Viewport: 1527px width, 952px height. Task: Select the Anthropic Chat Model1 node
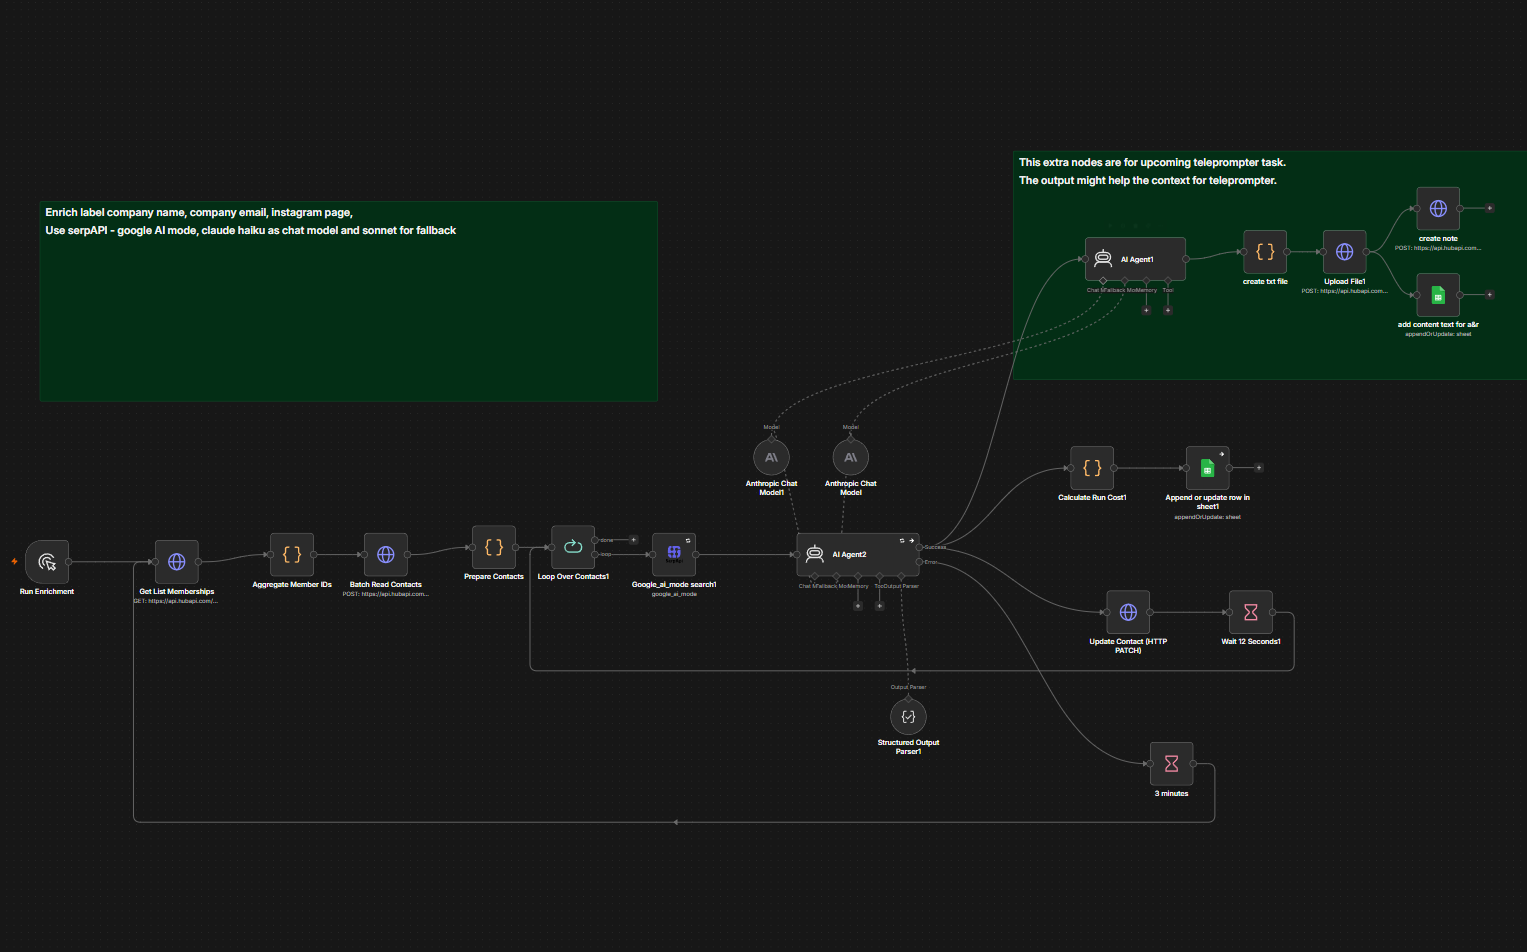[x=771, y=458]
